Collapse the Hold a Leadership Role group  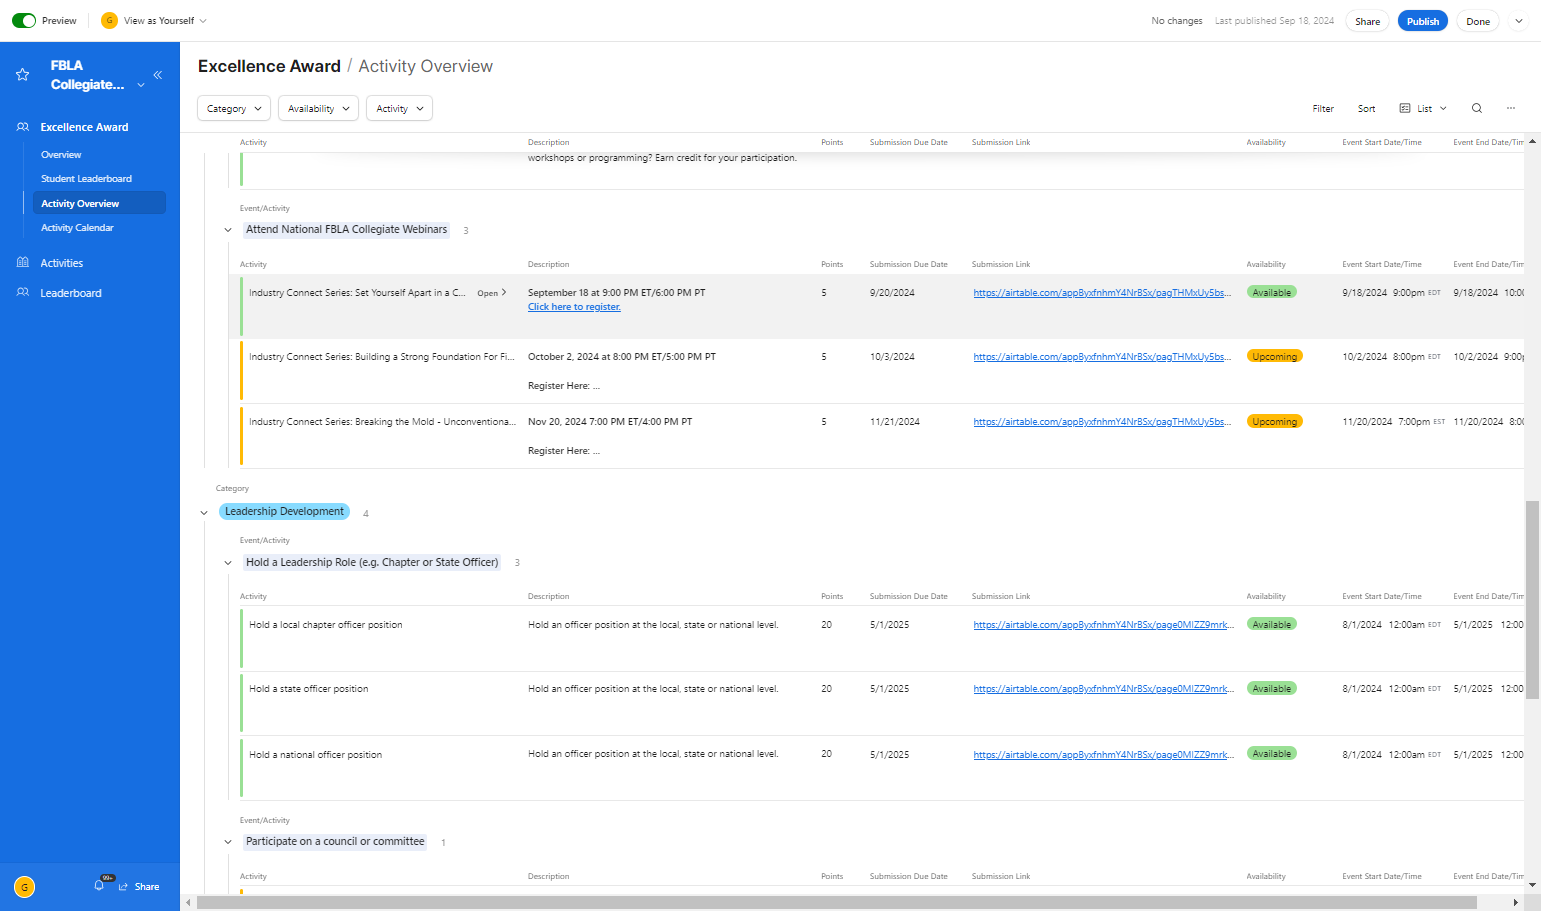pyautogui.click(x=228, y=563)
